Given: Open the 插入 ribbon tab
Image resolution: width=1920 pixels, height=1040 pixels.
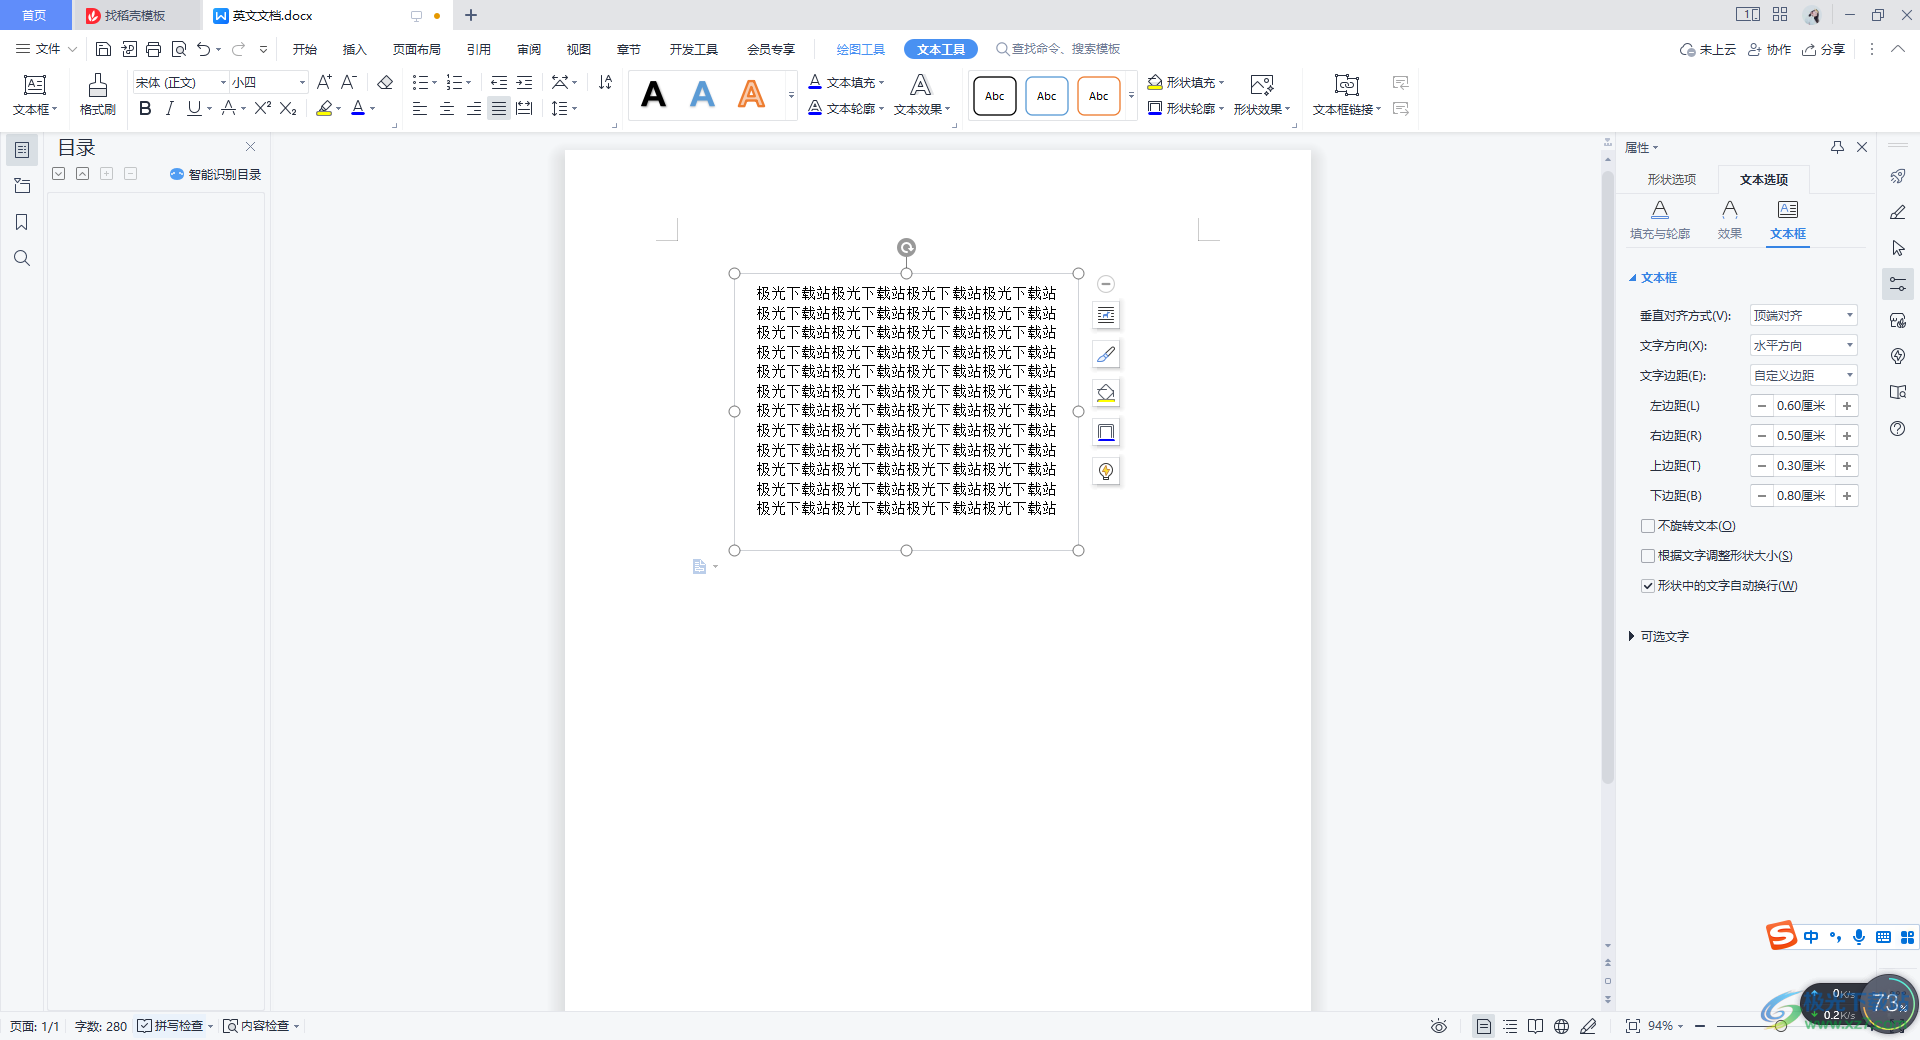Looking at the screenshot, I should tap(355, 49).
